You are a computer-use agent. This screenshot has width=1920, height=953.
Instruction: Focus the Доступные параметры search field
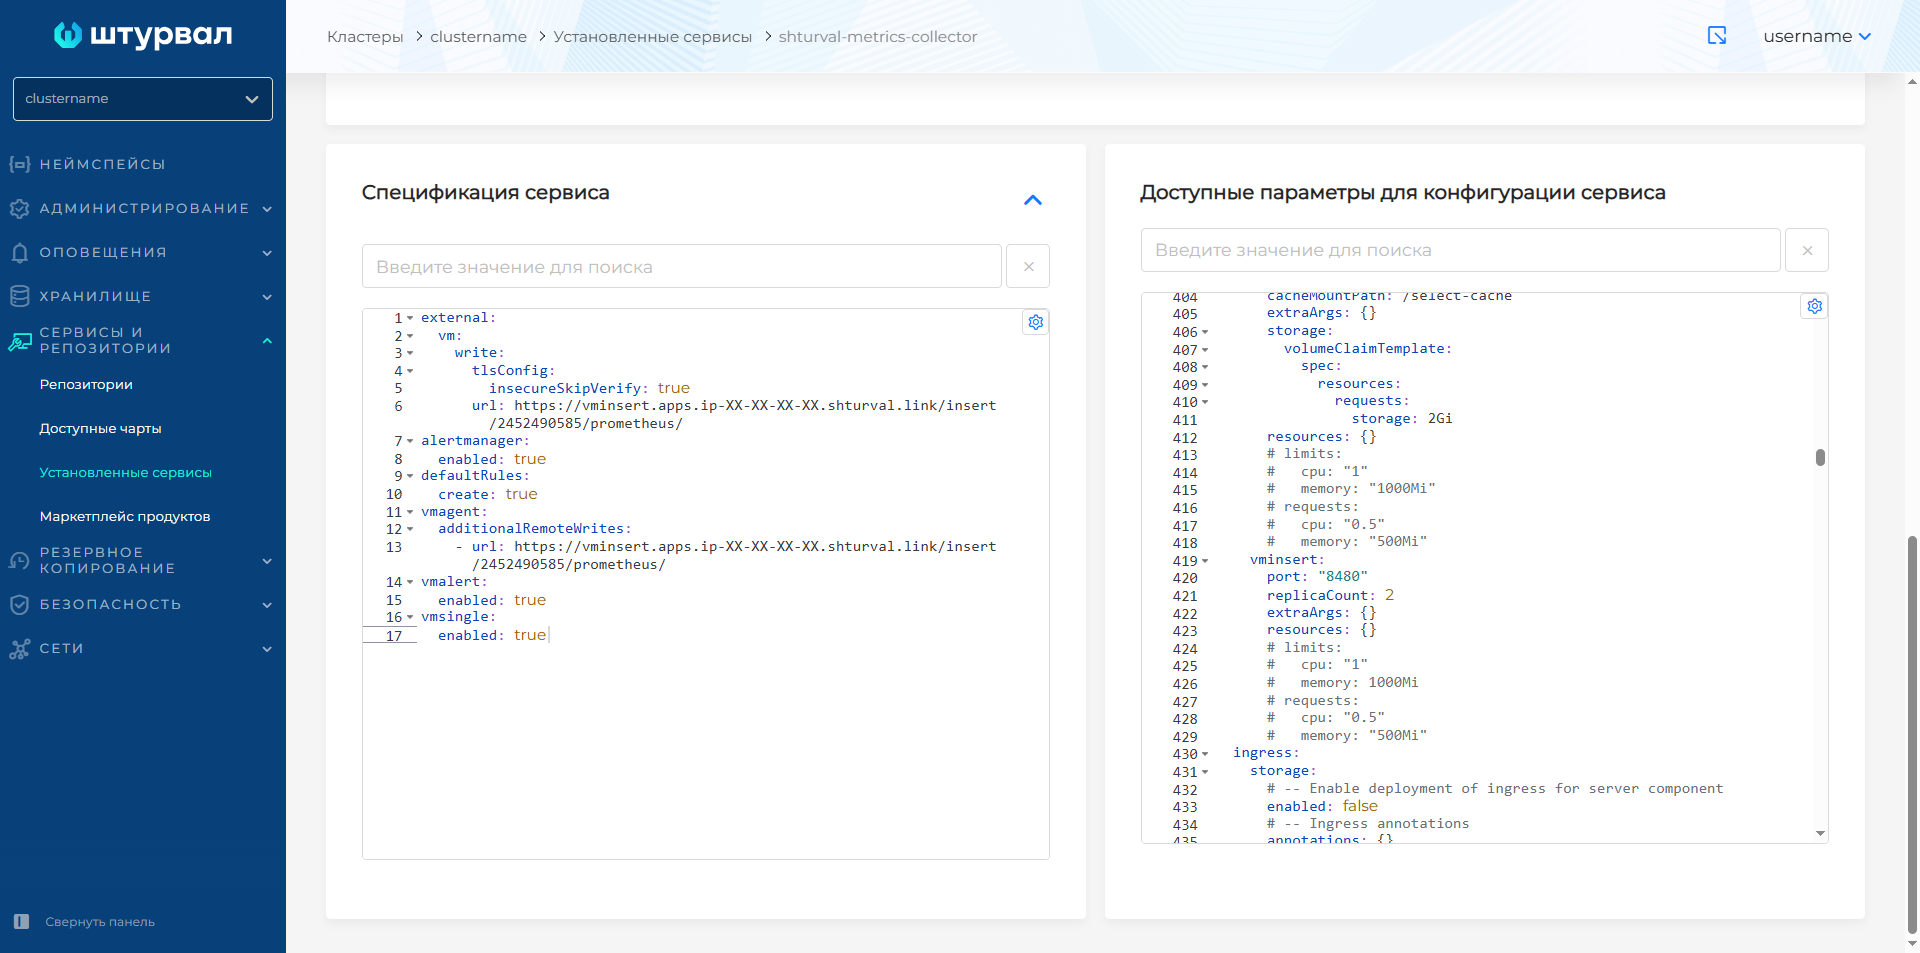point(1461,250)
